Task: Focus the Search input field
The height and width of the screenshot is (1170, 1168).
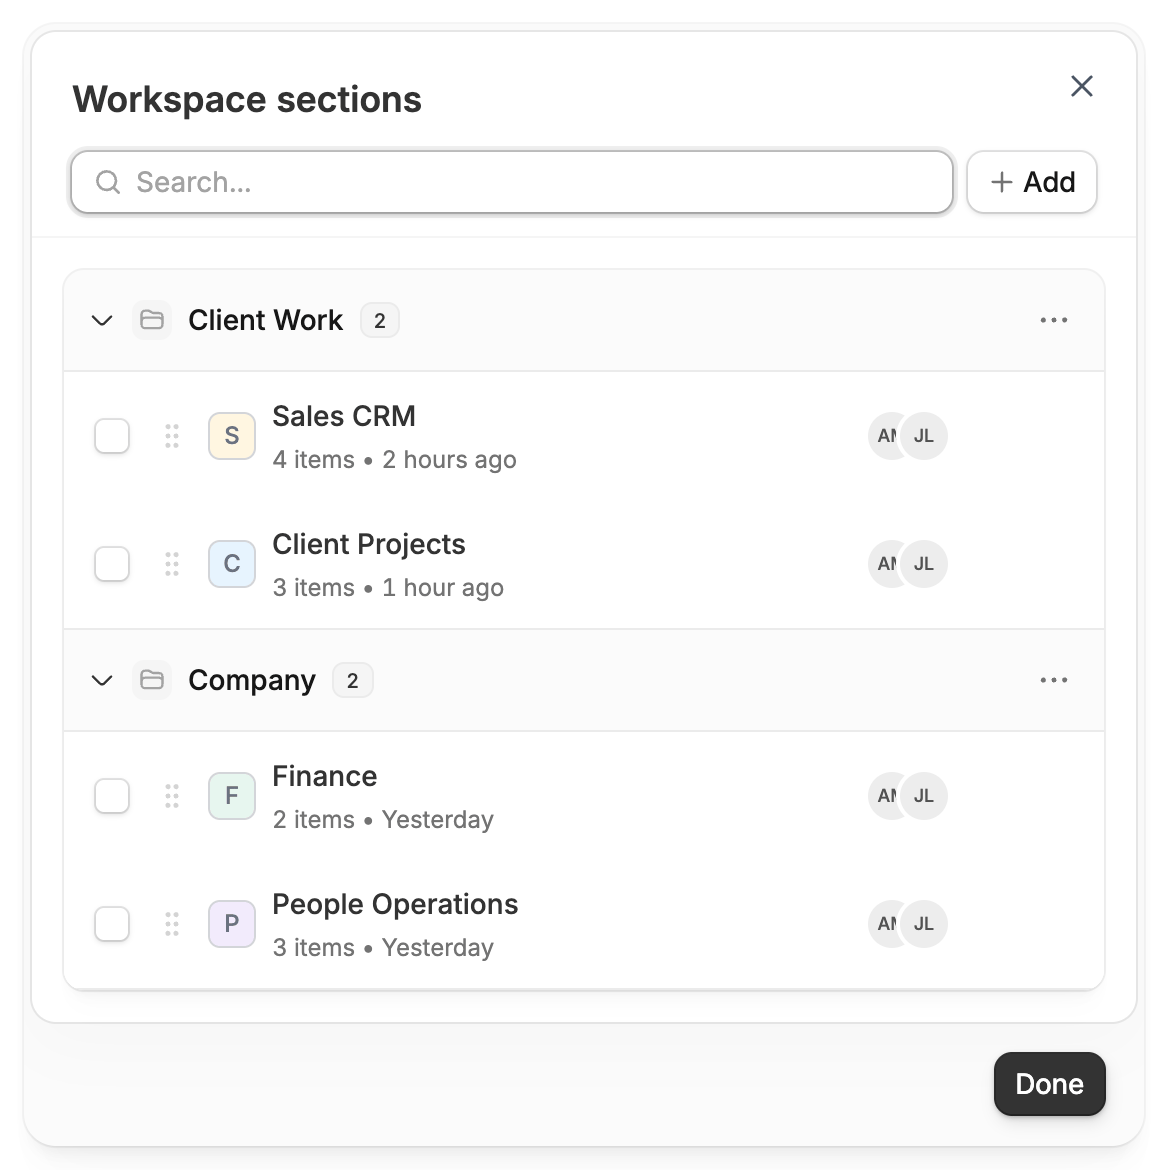Action: [x=512, y=182]
